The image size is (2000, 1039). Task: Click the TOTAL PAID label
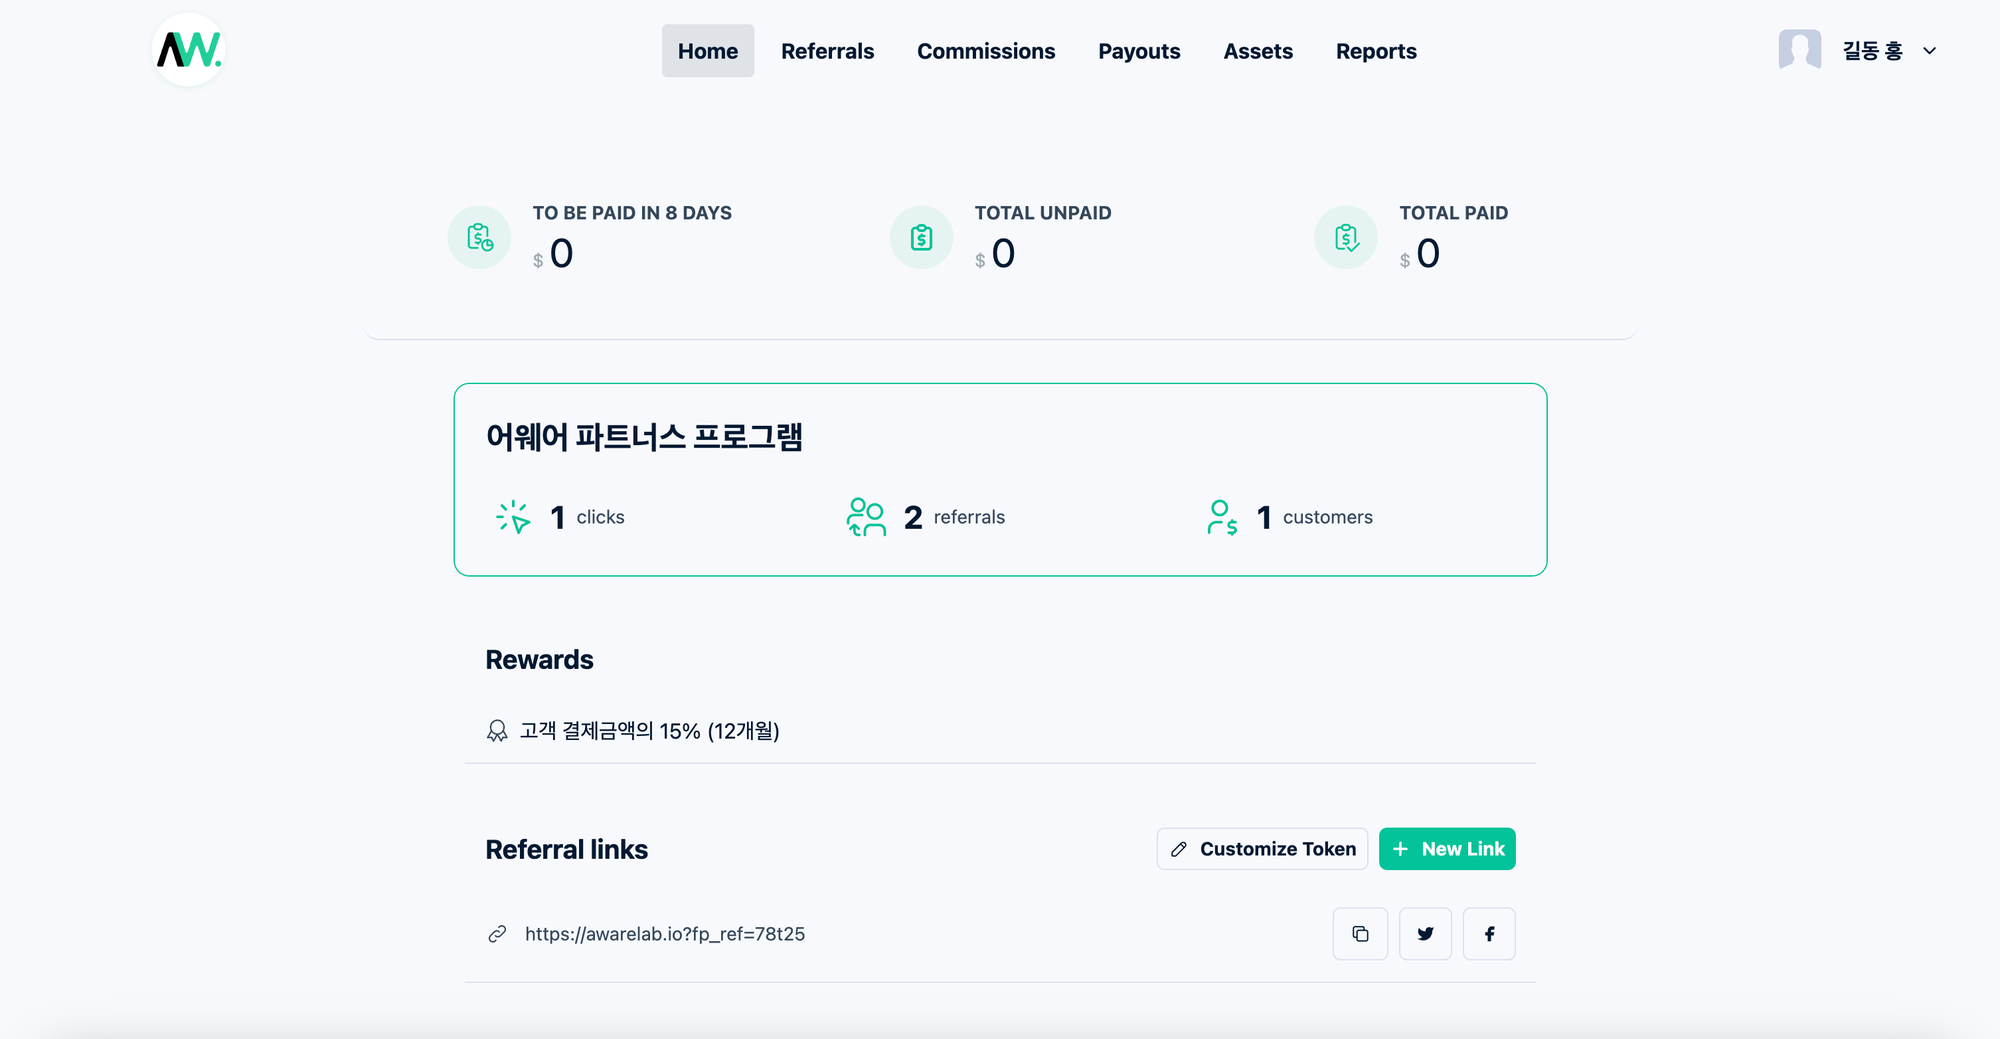coord(1453,213)
